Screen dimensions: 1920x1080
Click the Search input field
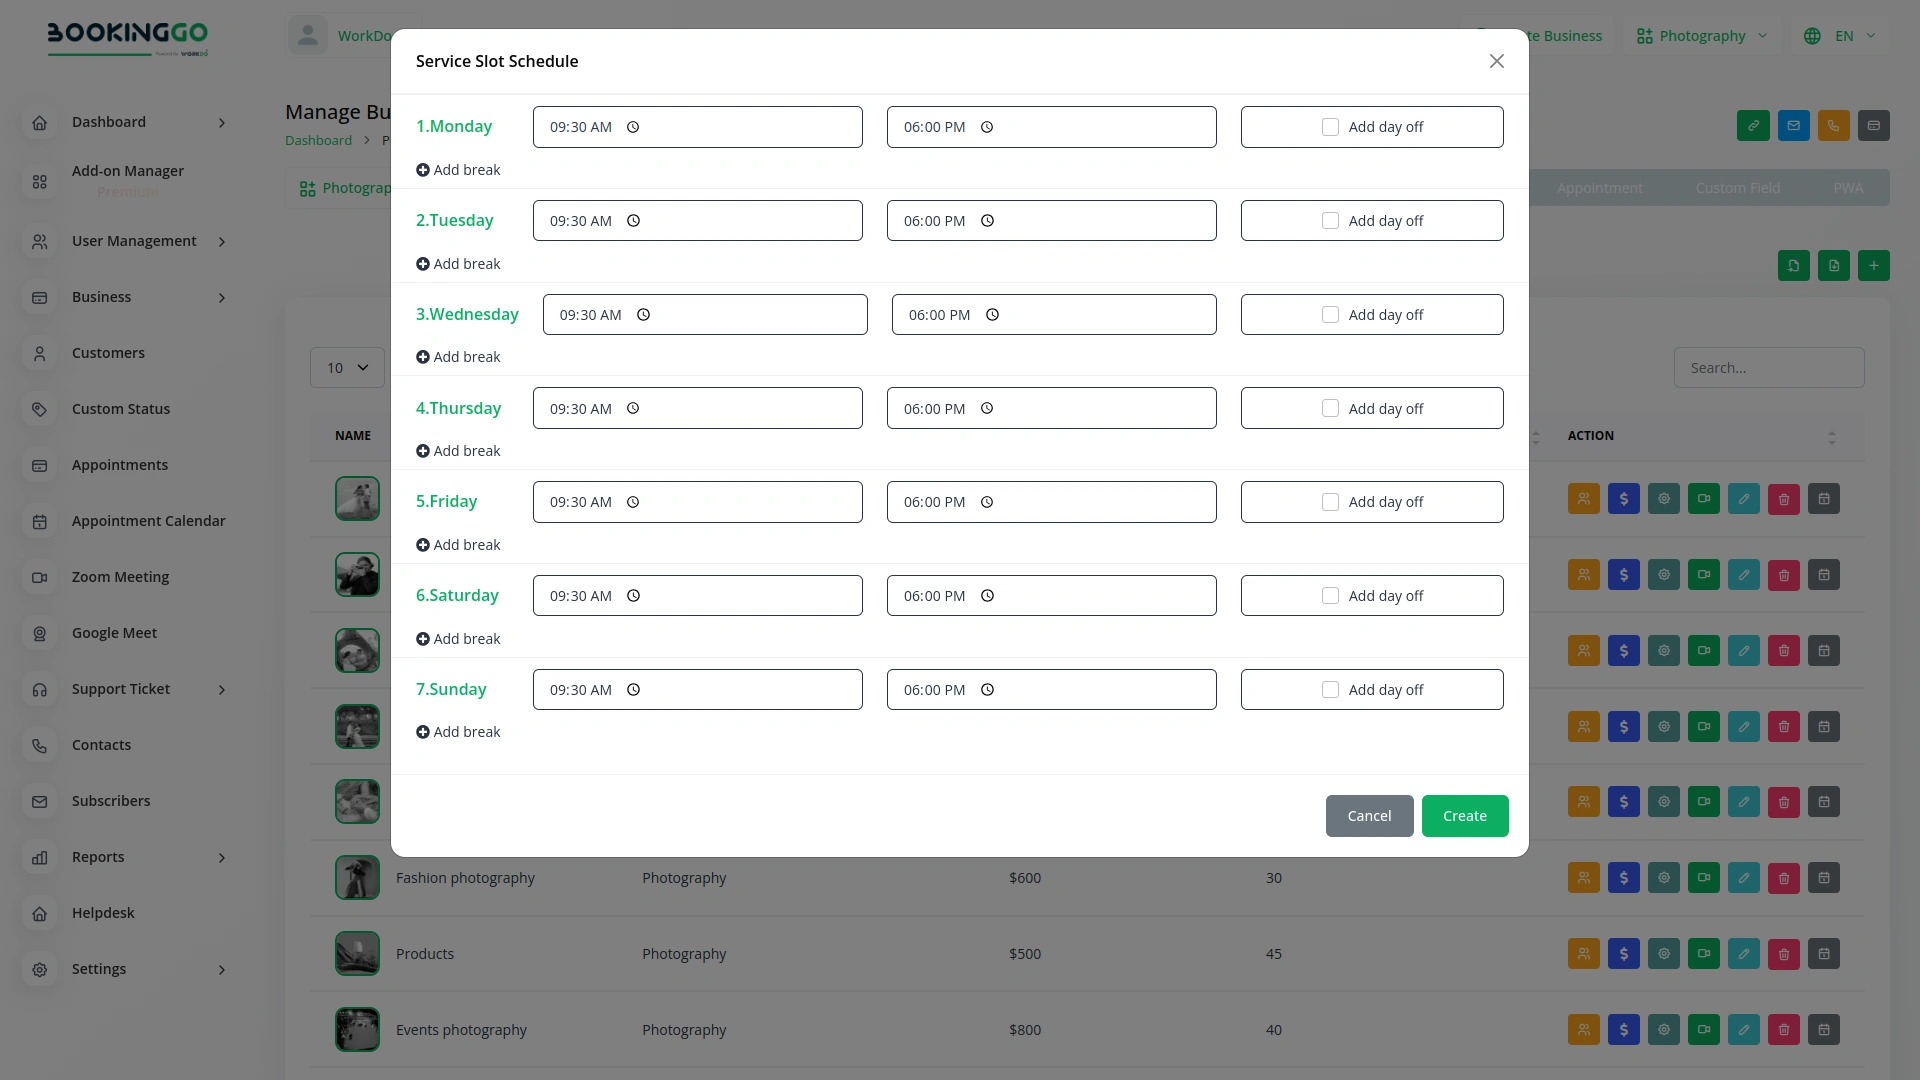pyautogui.click(x=1768, y=367)
